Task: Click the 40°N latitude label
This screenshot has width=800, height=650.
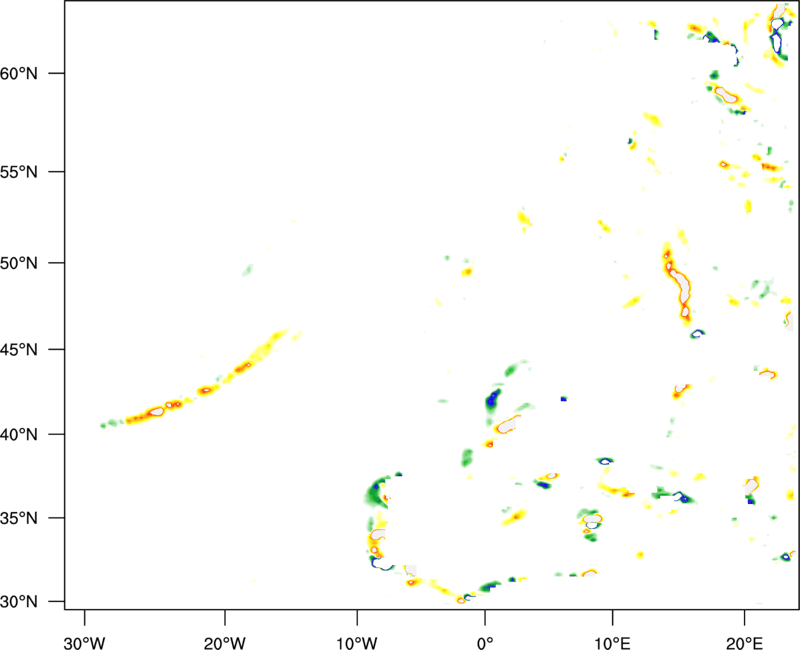Action: coord(19,434)
